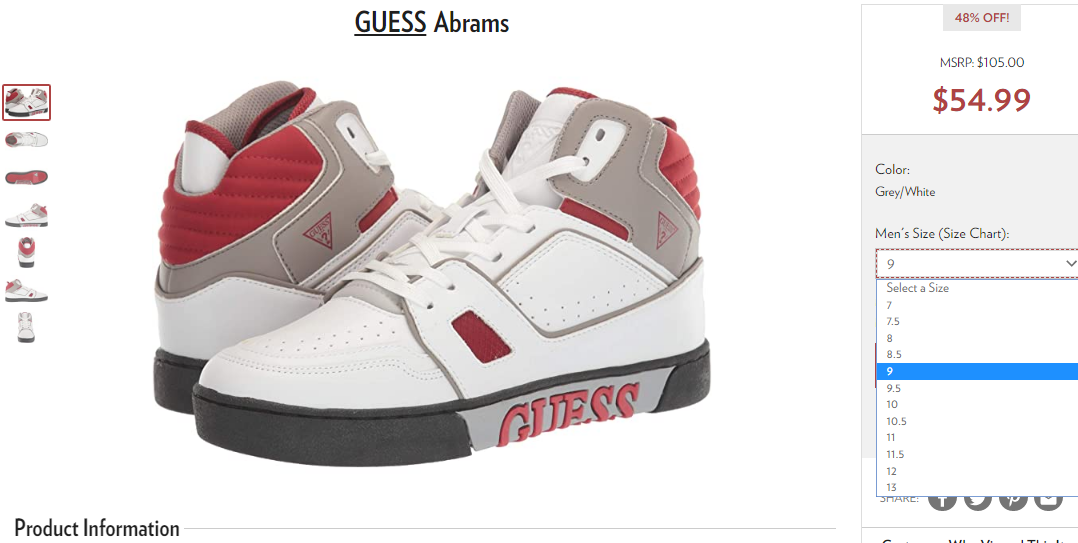Select the highlighted pair-view thumbnail
This screenshot has height=543, width=1078.
(x=26, y=102)
